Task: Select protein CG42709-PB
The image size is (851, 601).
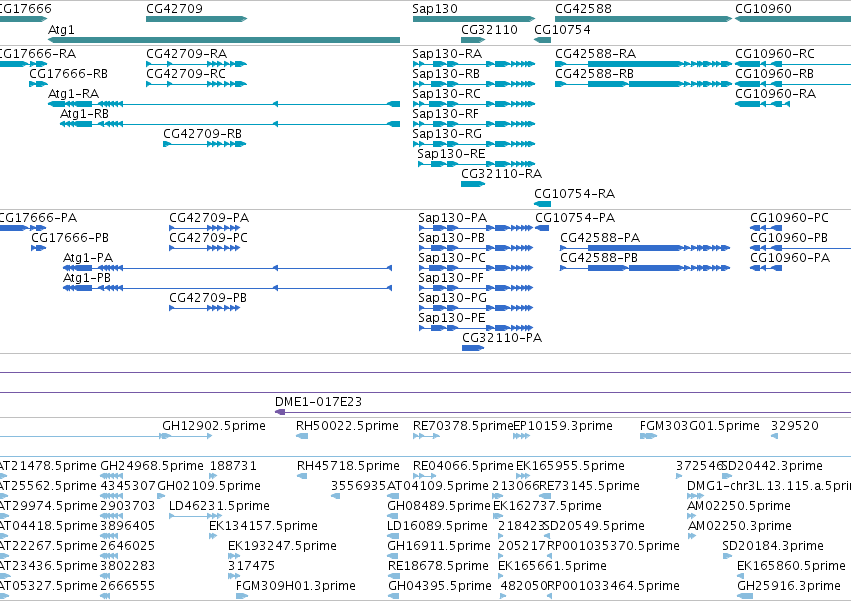Action: [204, 308]
